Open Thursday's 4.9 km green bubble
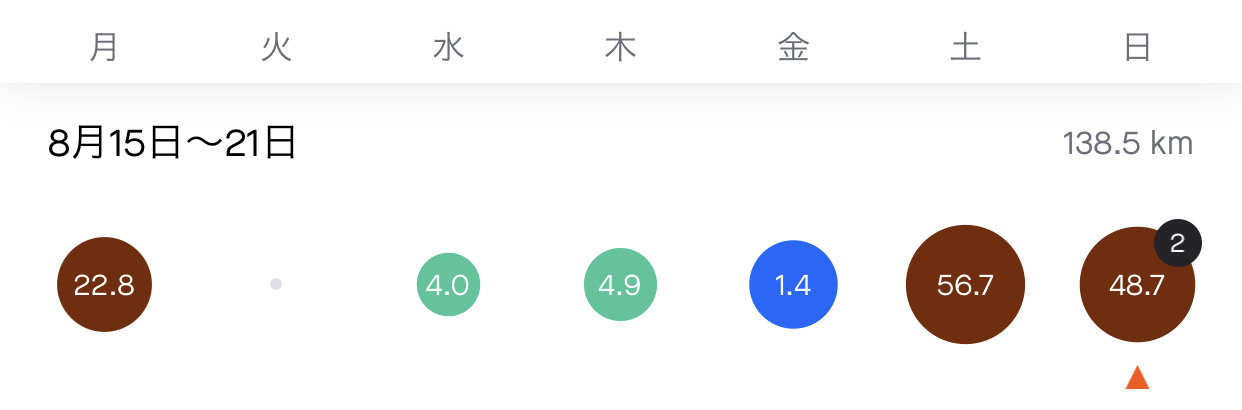 (620, 284)
